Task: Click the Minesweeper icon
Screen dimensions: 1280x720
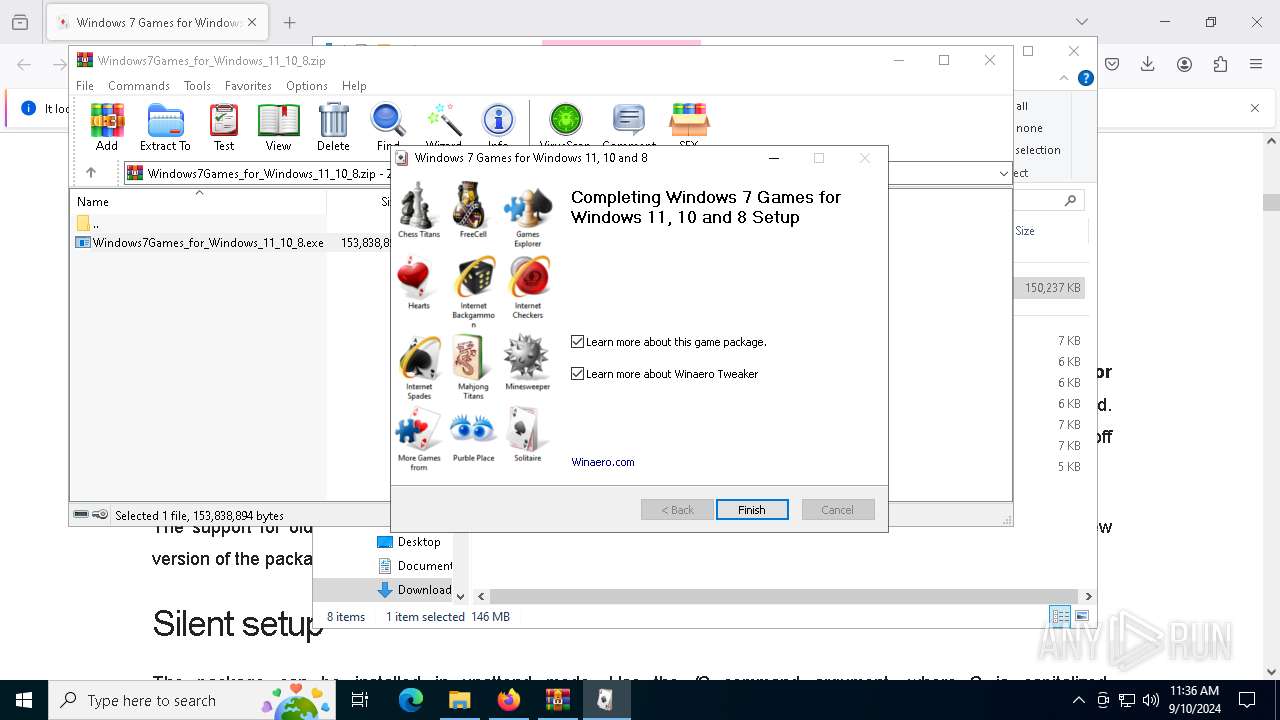Action: (x=528, y=363)
